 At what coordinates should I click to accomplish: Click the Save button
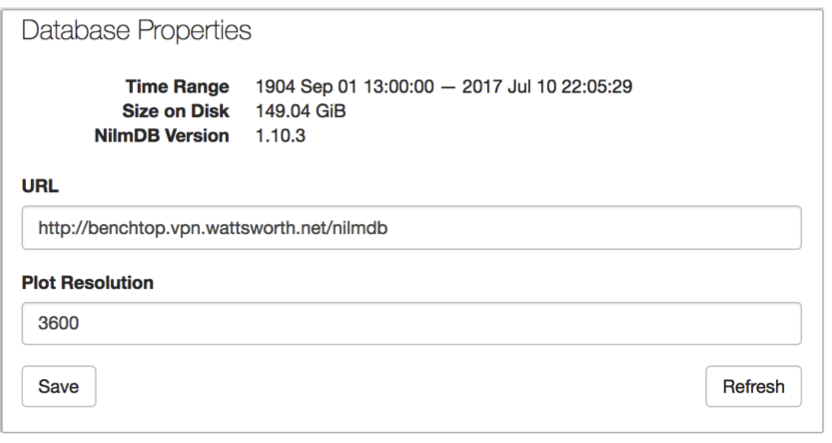click(x=59, y=386)
